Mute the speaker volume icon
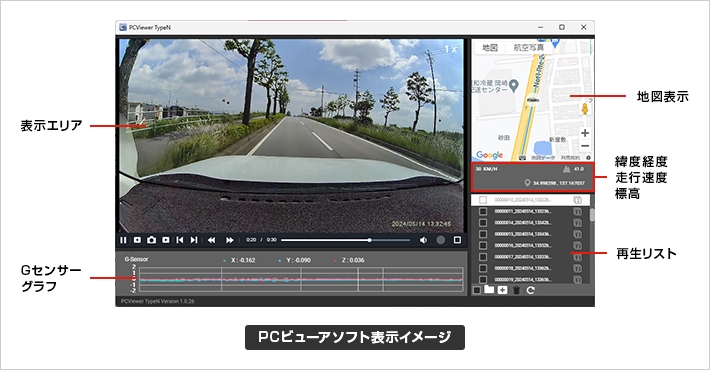This screenshot has width=710, height=370. coord(423,240)
